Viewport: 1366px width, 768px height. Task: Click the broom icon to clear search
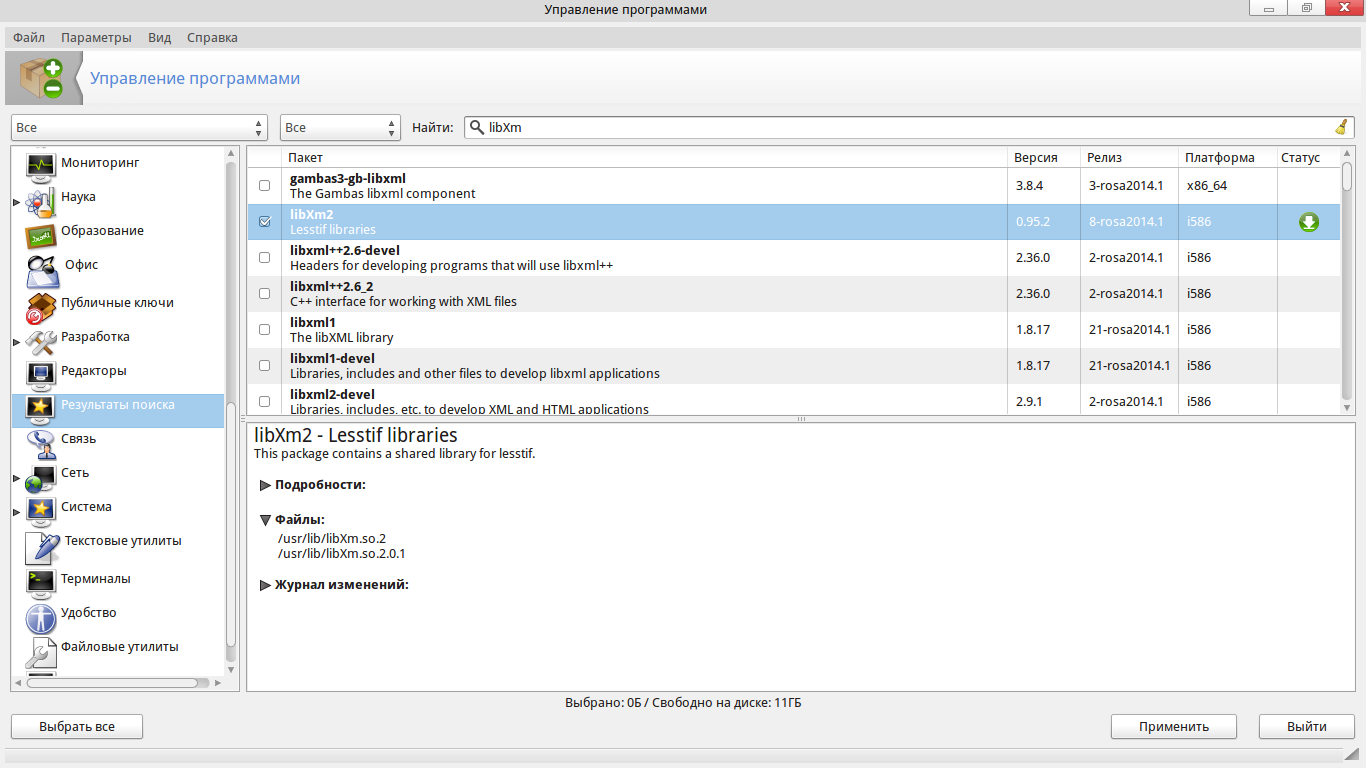click(1342, 127)
